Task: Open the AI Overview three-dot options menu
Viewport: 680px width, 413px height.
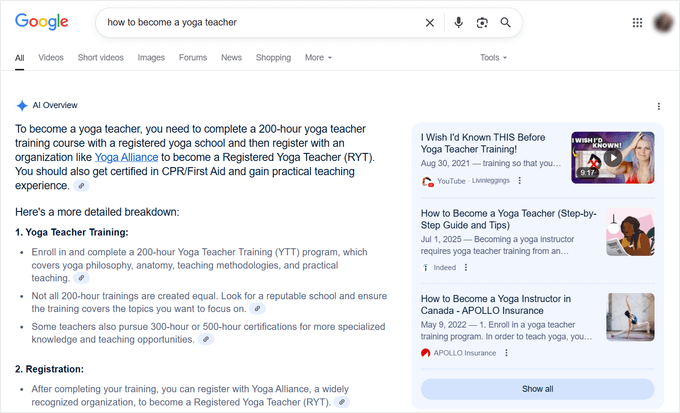Action: 658,106
